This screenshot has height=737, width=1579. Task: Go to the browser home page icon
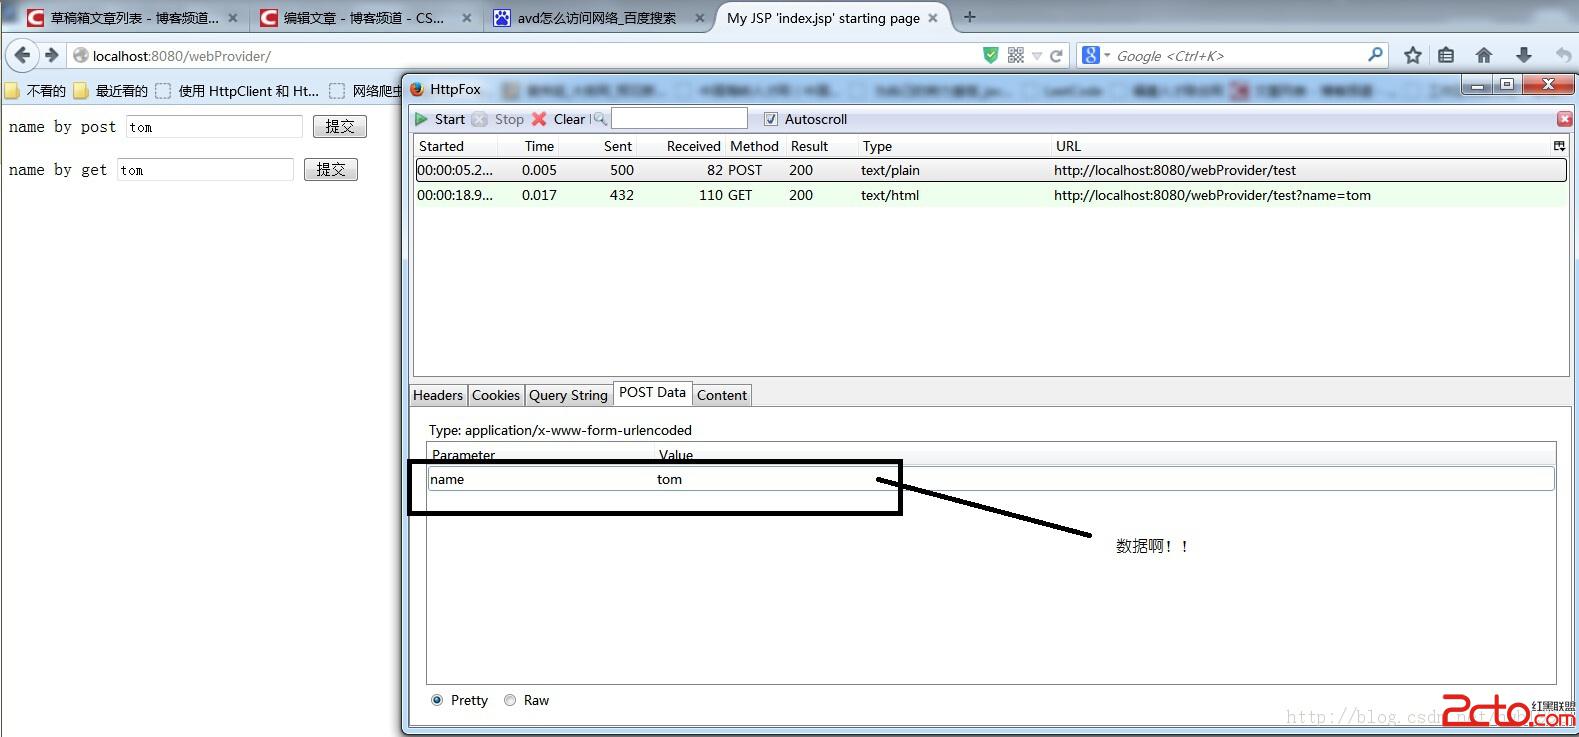click(x=1484, y=56)
